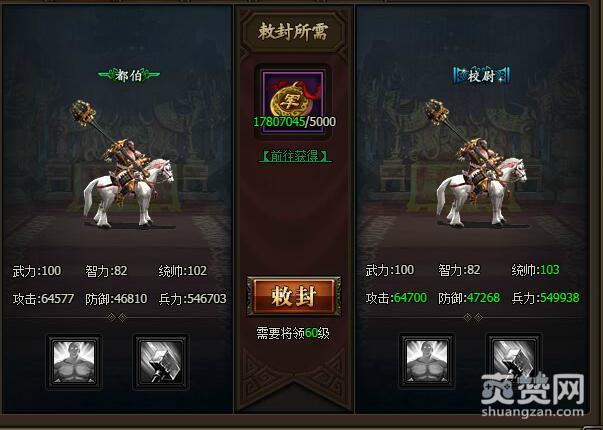Click right panel 攻击:64700 stat
603x430 pixels.
[x=396, y=298]
